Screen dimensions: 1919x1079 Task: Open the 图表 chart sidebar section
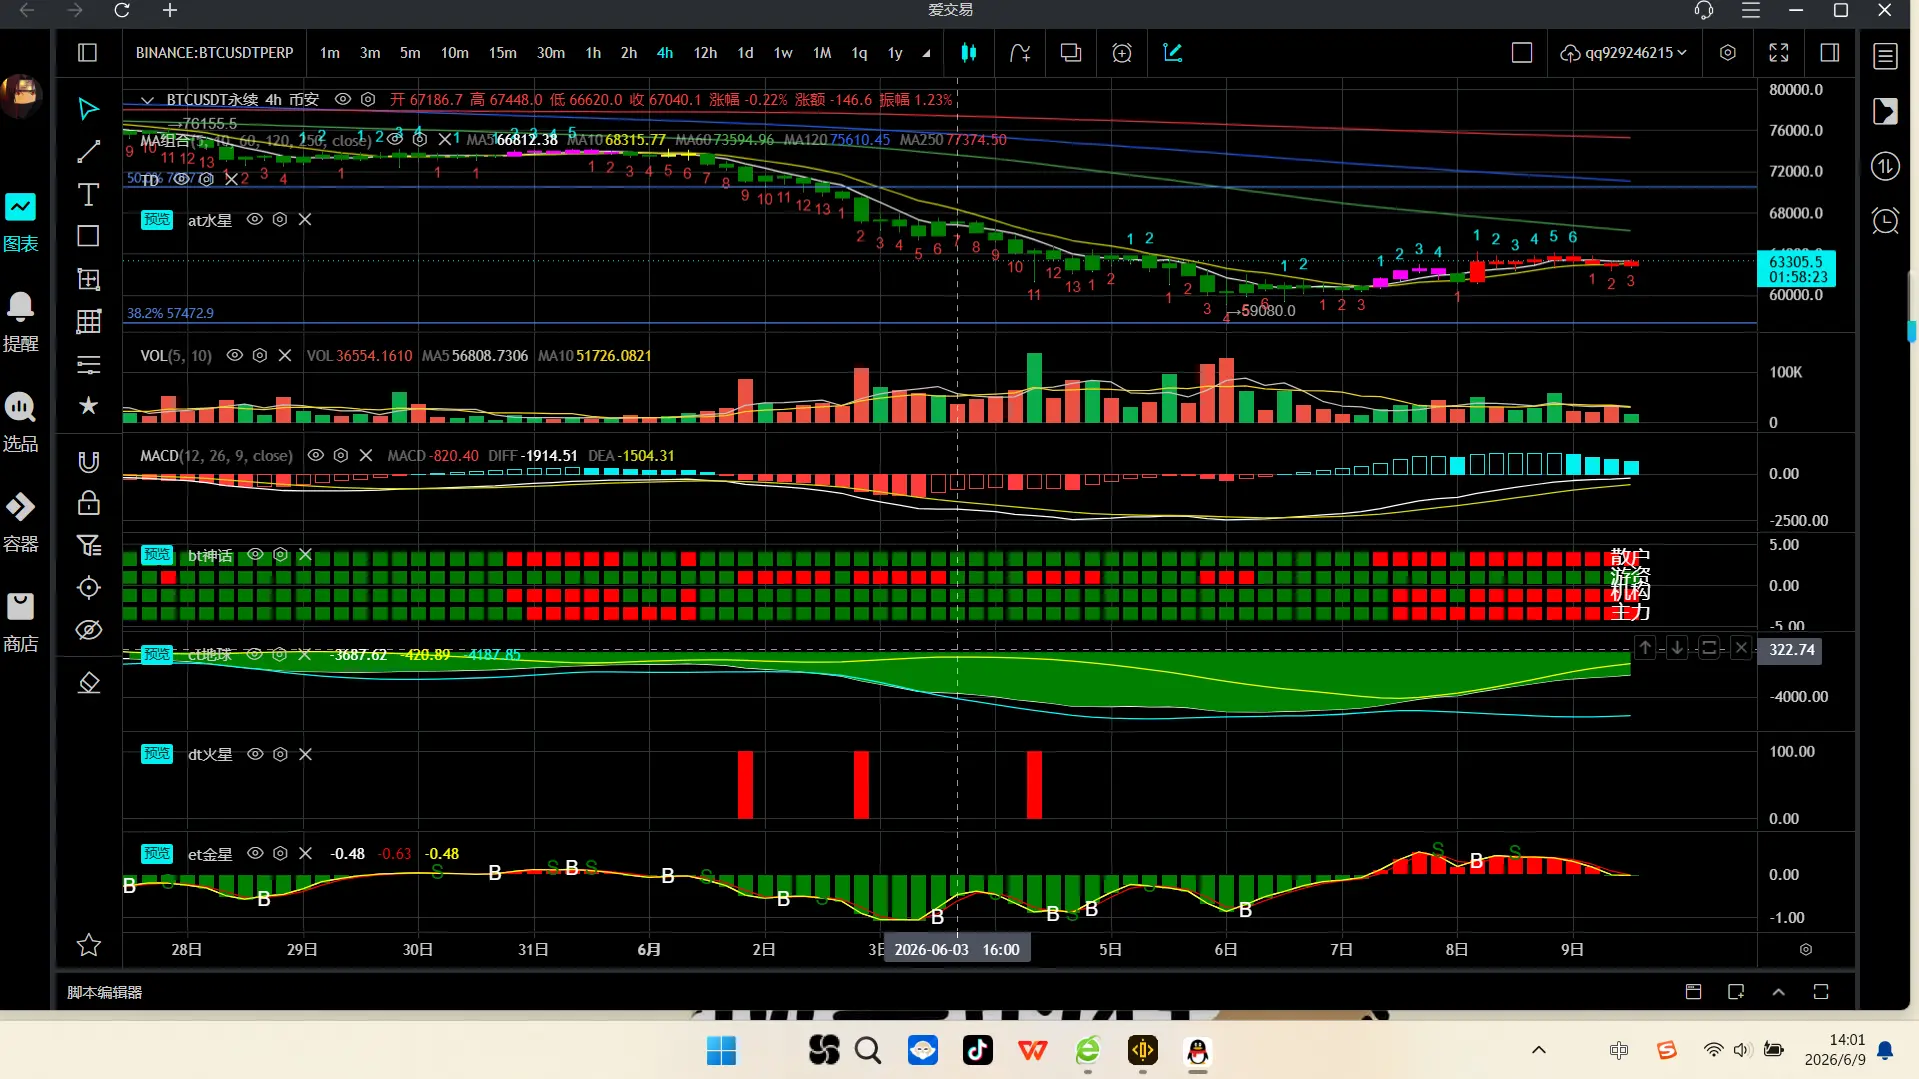coord(21,222)
